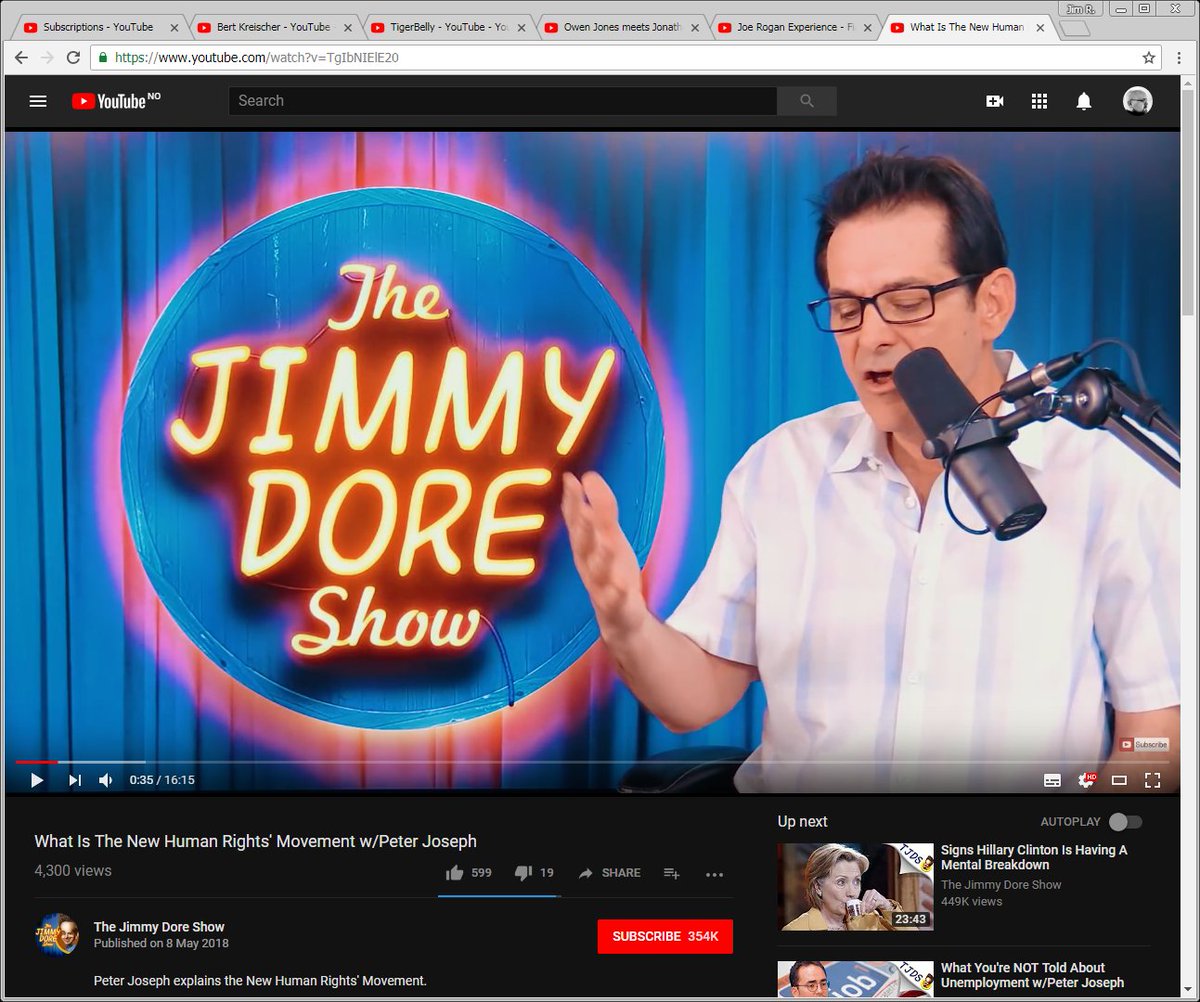The width and height of the screenshot is (1200, 1002).
Task: Toggle the Autoplay switch
Action: point(1126,822)
